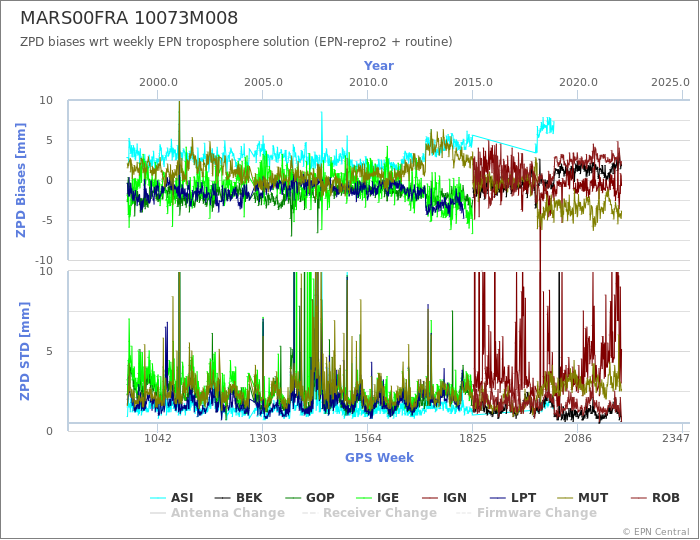Click GPS week label 1825
Viewport: 700px width, 540px height.
pos(473,438)
